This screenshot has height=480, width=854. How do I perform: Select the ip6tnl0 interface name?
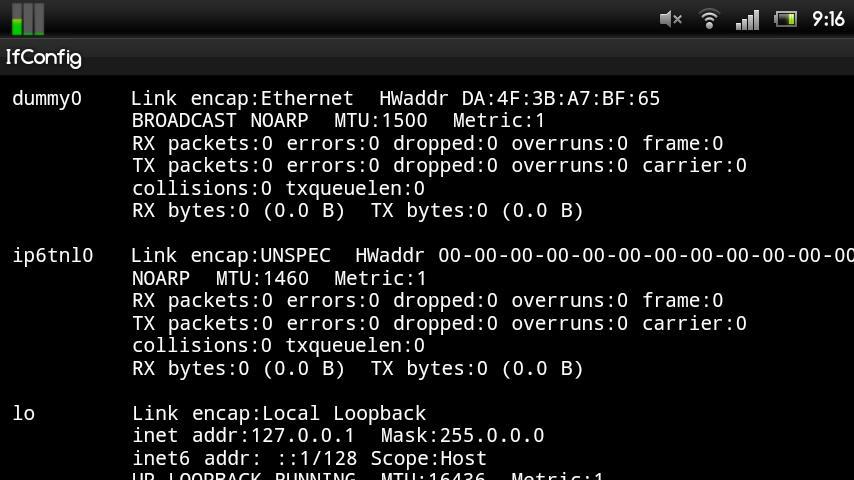click(x=53, y=256)
